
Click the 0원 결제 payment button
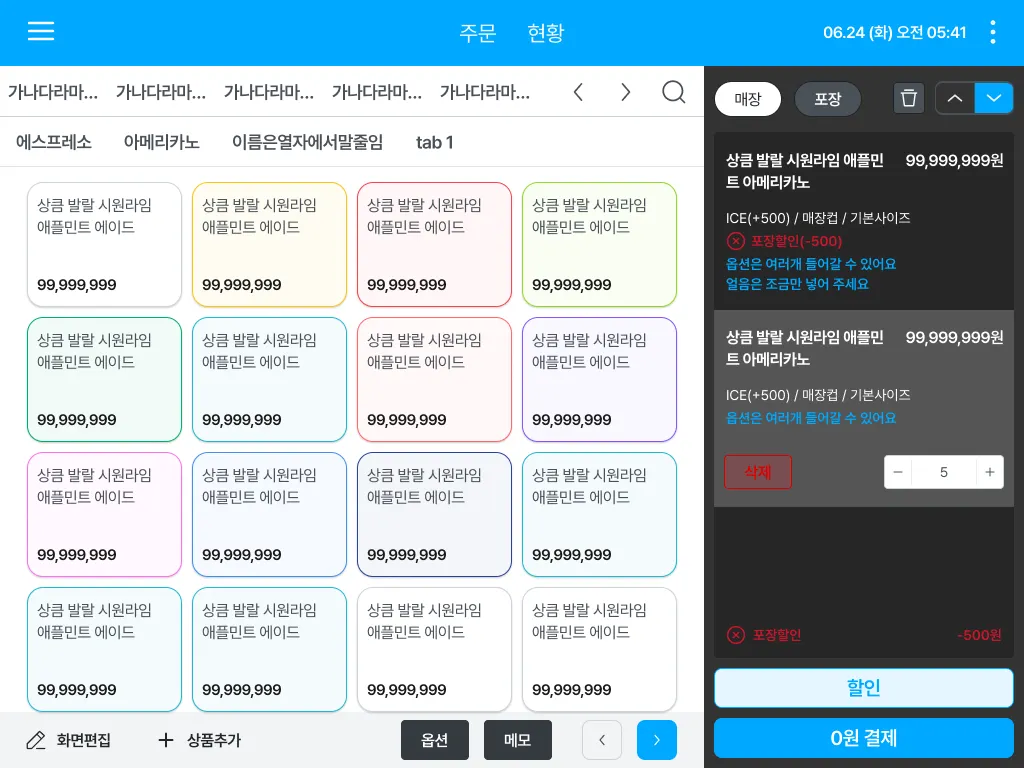click(x=863, y=738)
